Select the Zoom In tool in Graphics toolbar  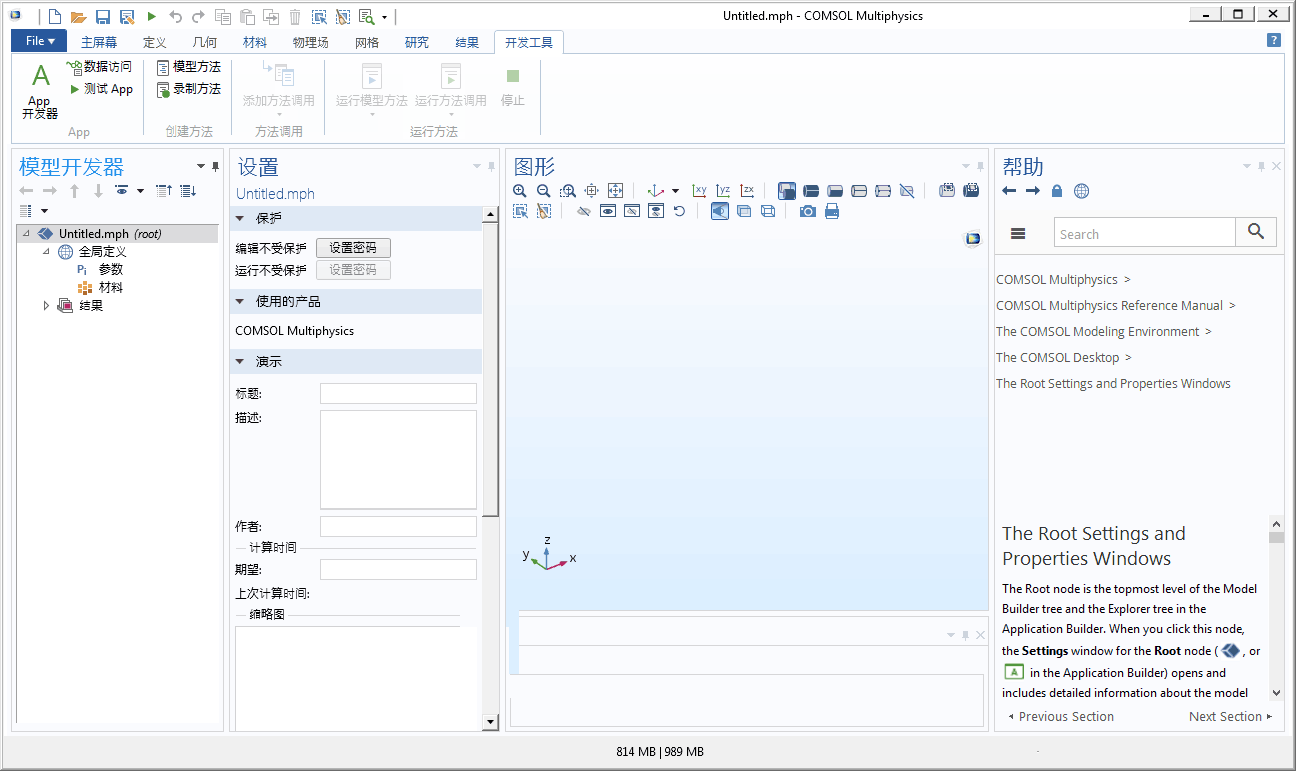tap(520, 190)
